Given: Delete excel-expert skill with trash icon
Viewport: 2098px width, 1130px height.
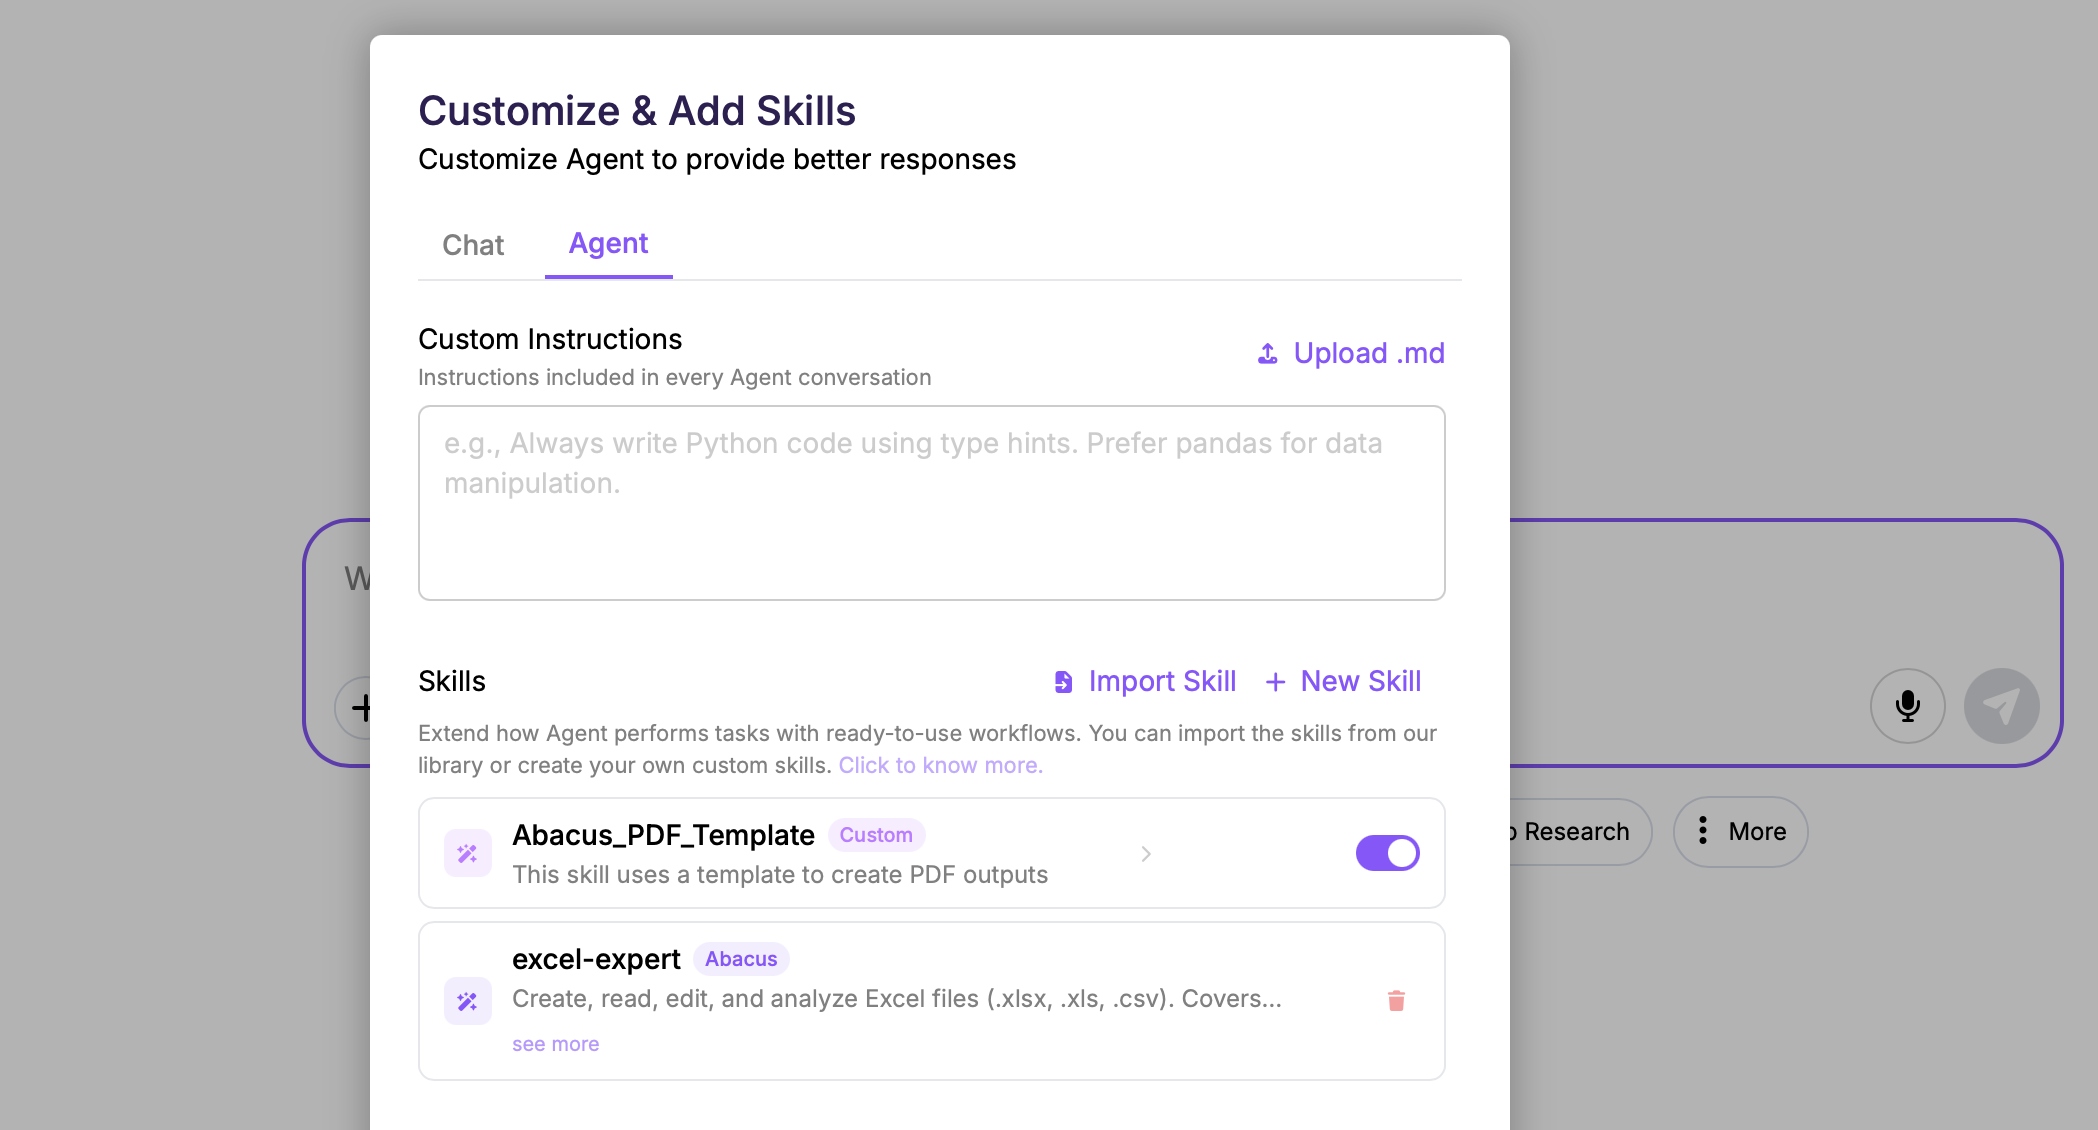Looking at the screenshot, I should point(1396,1000).
